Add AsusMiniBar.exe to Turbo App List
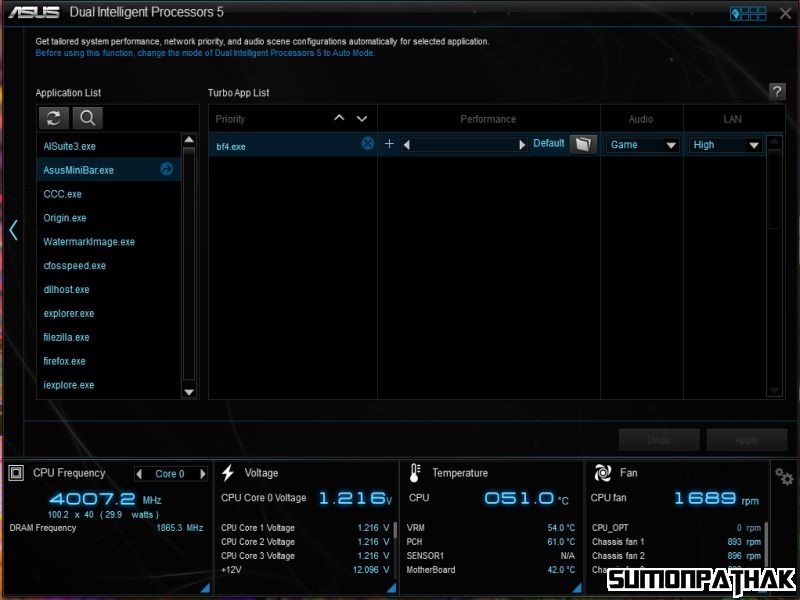 point(166,169)
